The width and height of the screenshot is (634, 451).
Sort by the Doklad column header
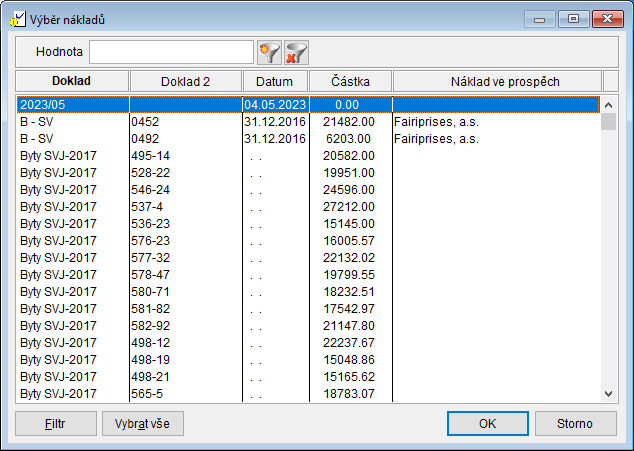[x=72, y=81]
